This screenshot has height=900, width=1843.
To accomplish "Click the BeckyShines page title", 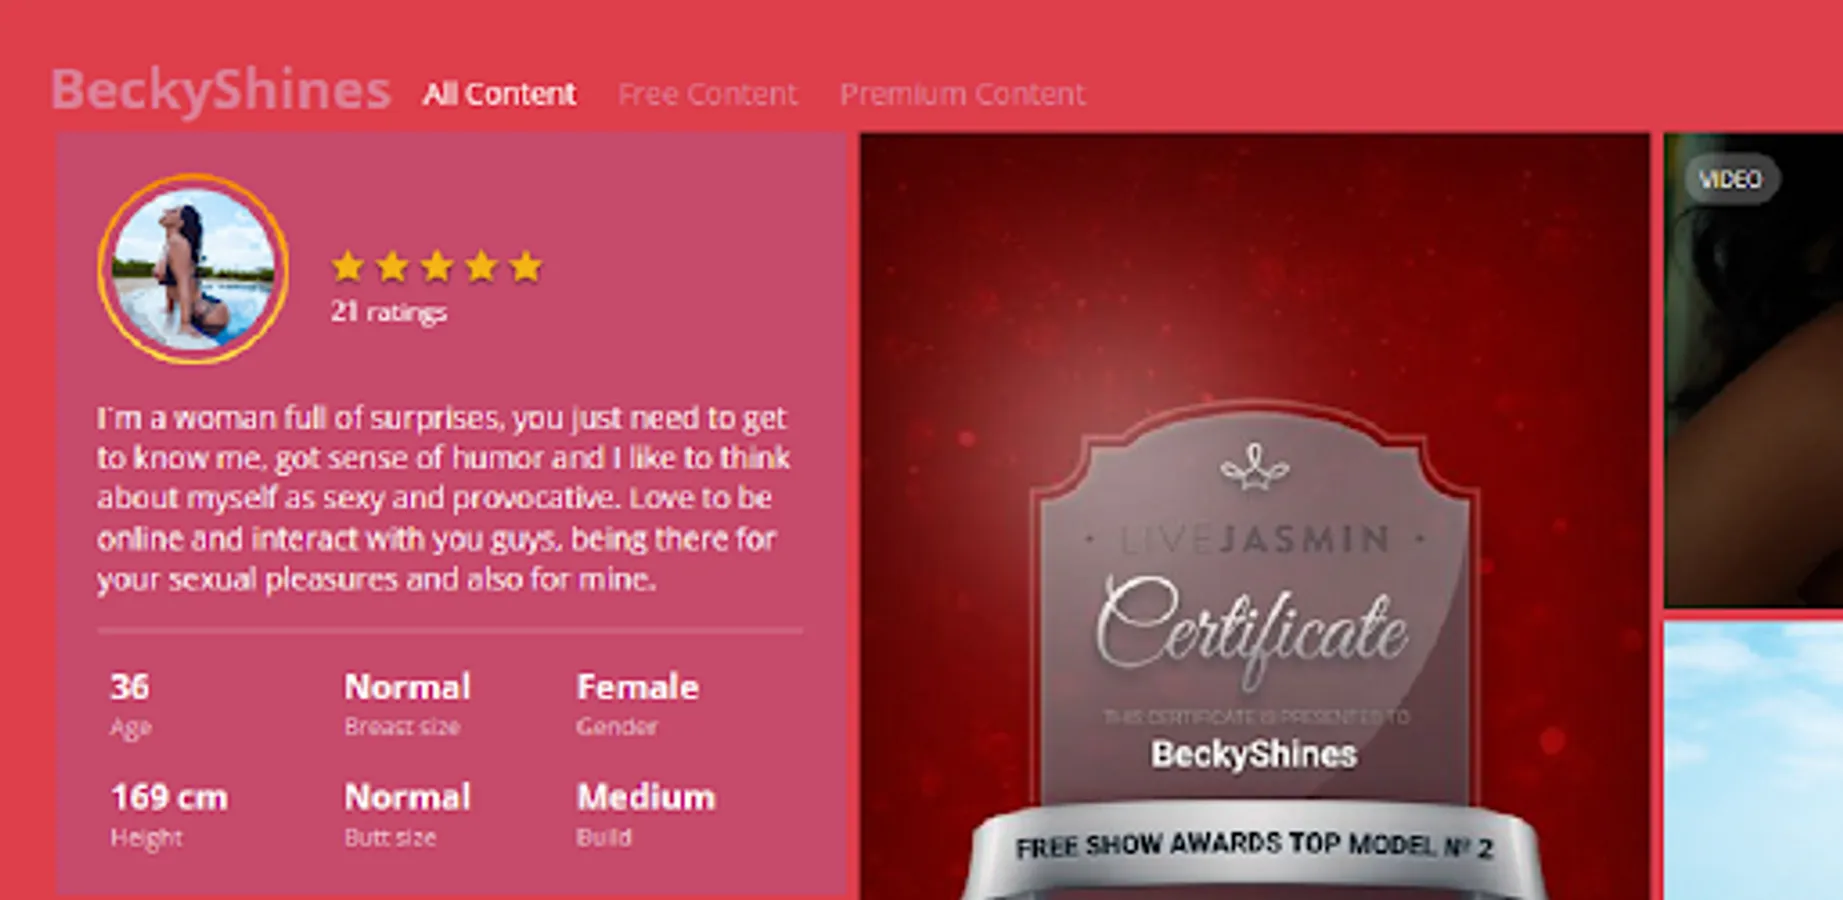I will [x=221, y=90].
